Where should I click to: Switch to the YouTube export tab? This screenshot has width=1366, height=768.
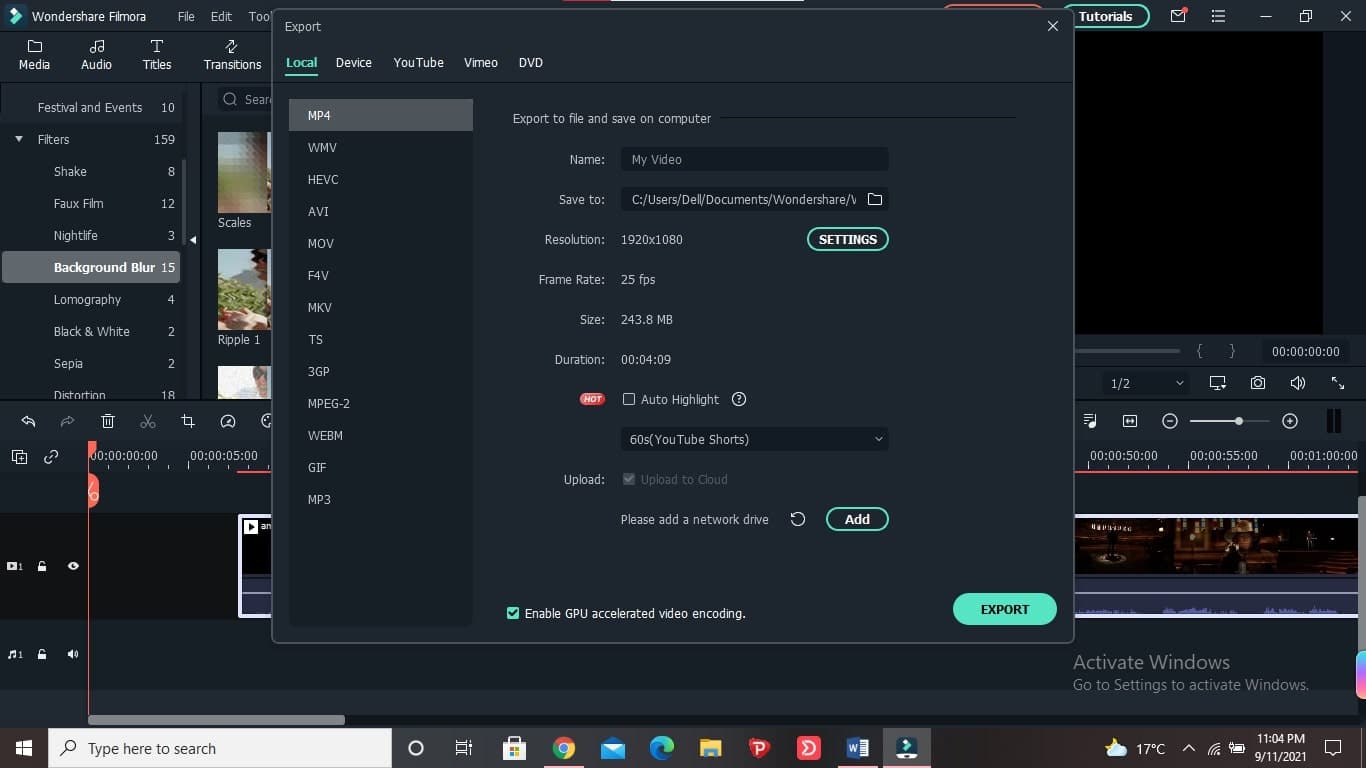418,62
